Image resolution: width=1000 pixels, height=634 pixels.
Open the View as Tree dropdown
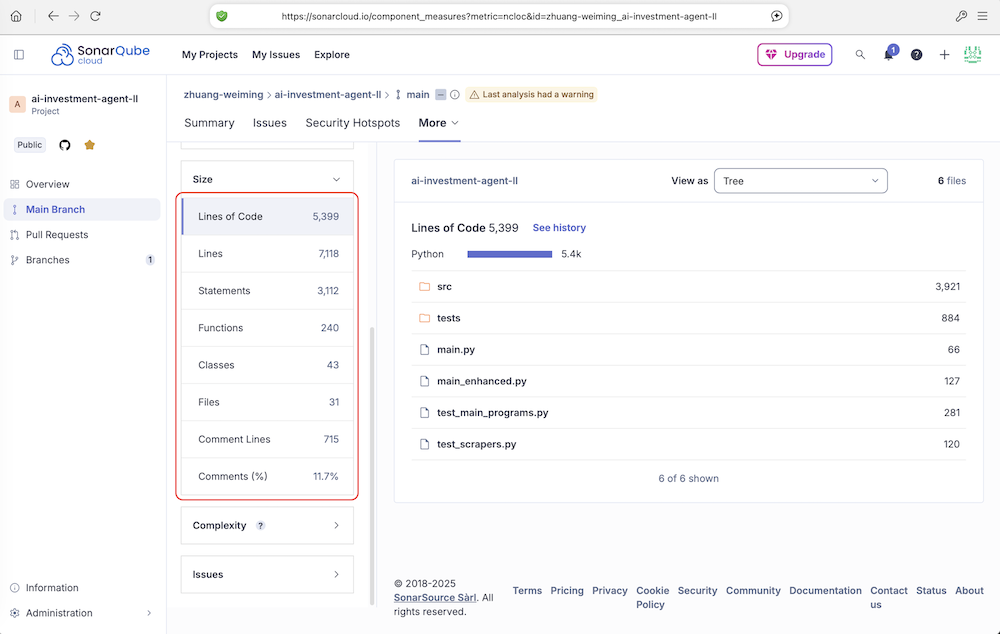800,181
